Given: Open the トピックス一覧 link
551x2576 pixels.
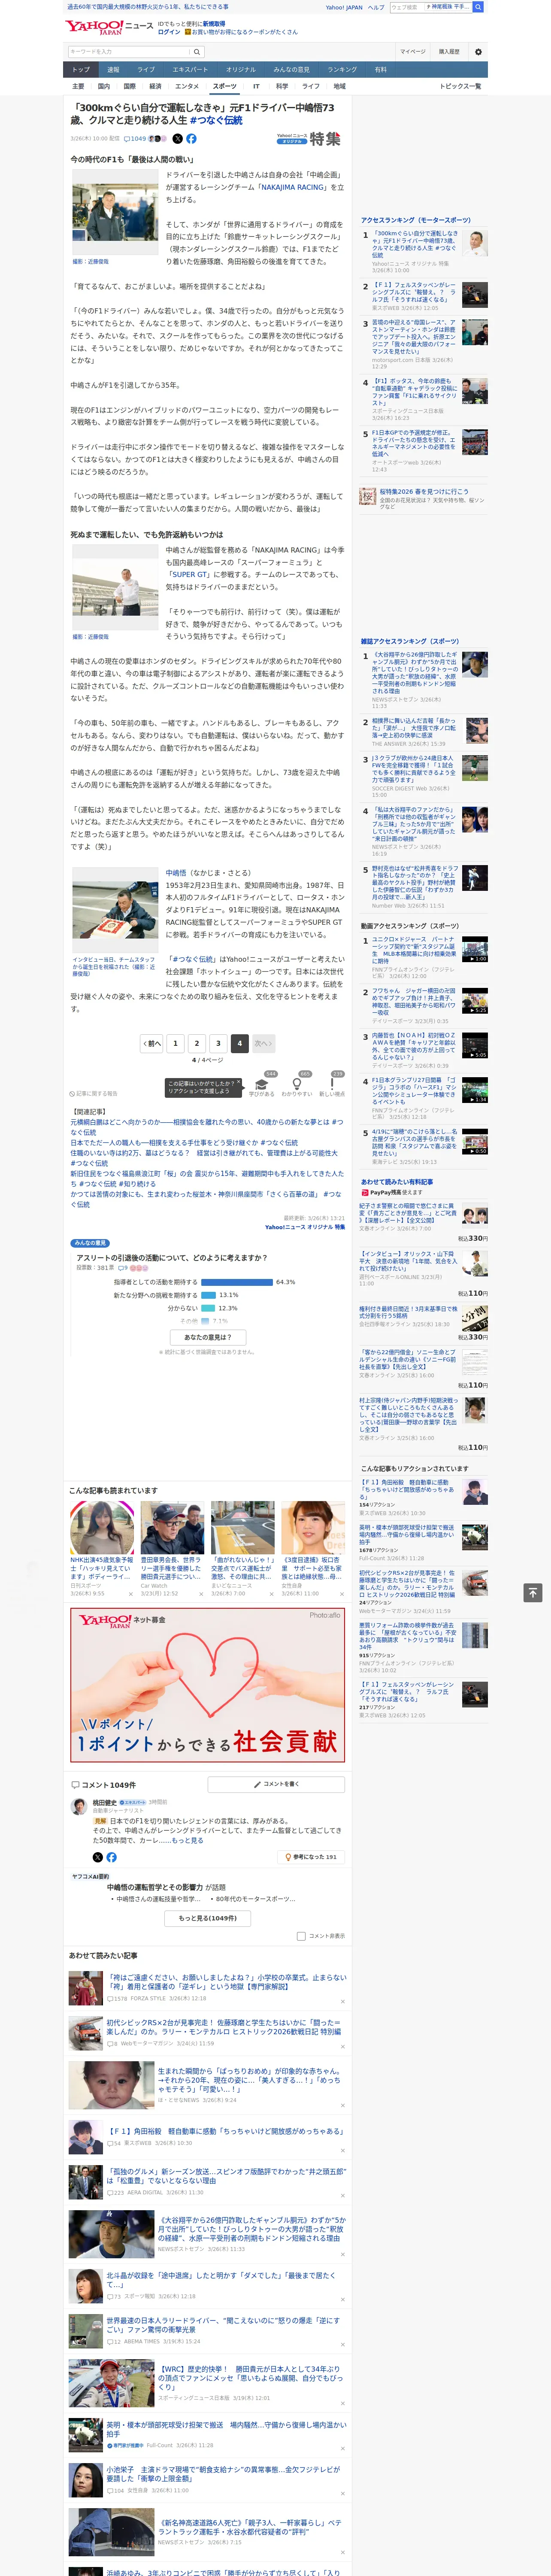Looking at the screenshot, I should 460,86.
